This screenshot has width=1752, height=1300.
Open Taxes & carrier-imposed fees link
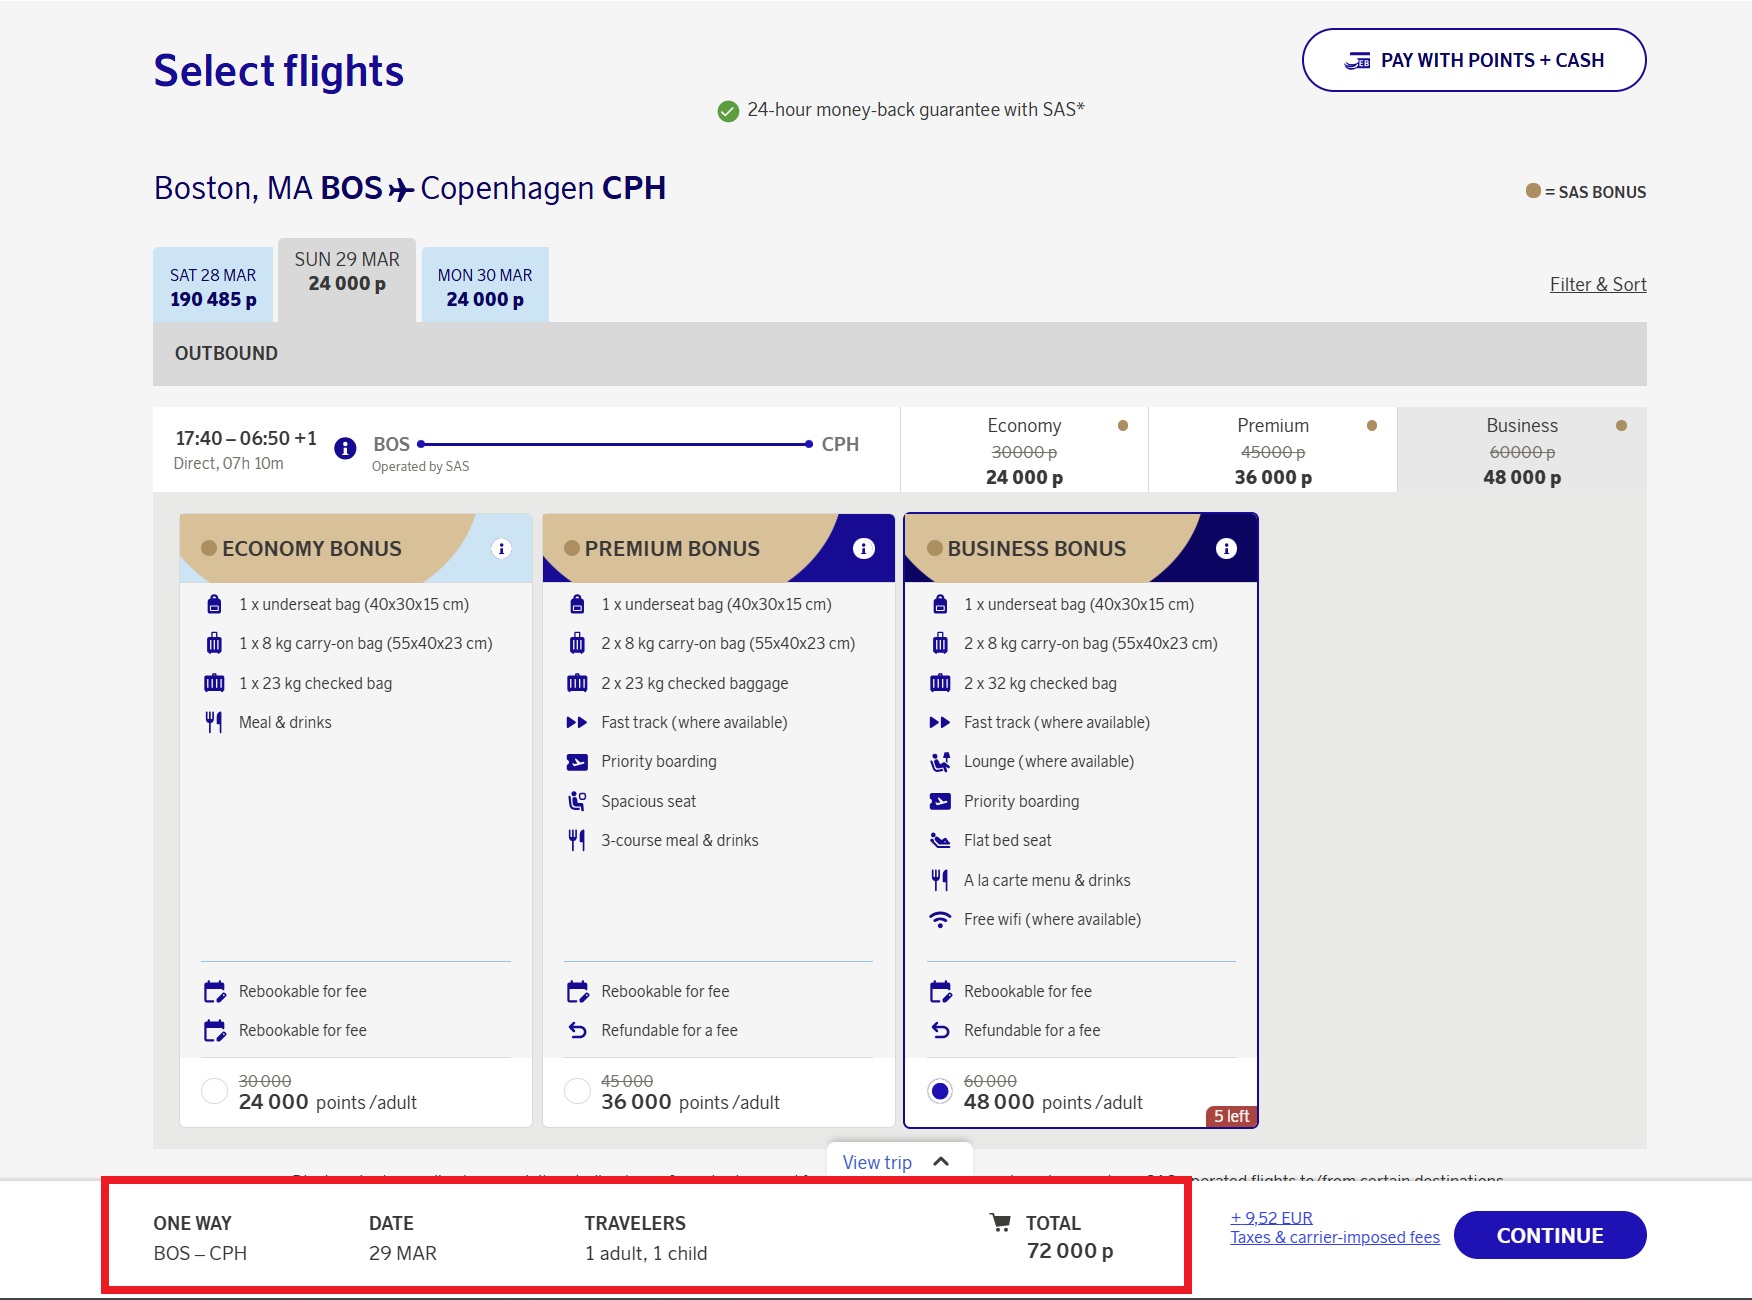point(1334,1237)
